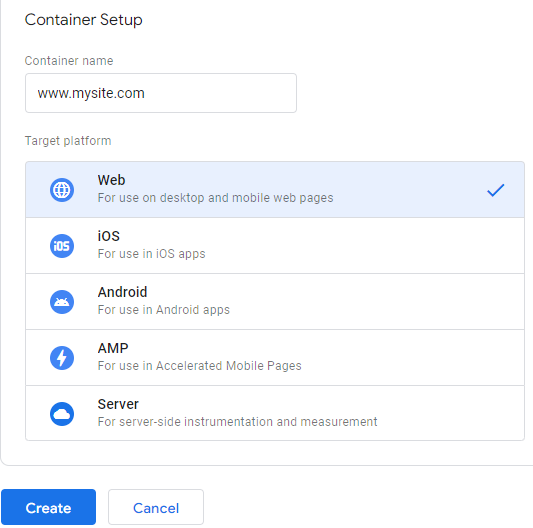Screen dimensions: 533x528
Task: Click 'For use in Android apps' description
Action: pyautogui.click(x=164, y=310)
